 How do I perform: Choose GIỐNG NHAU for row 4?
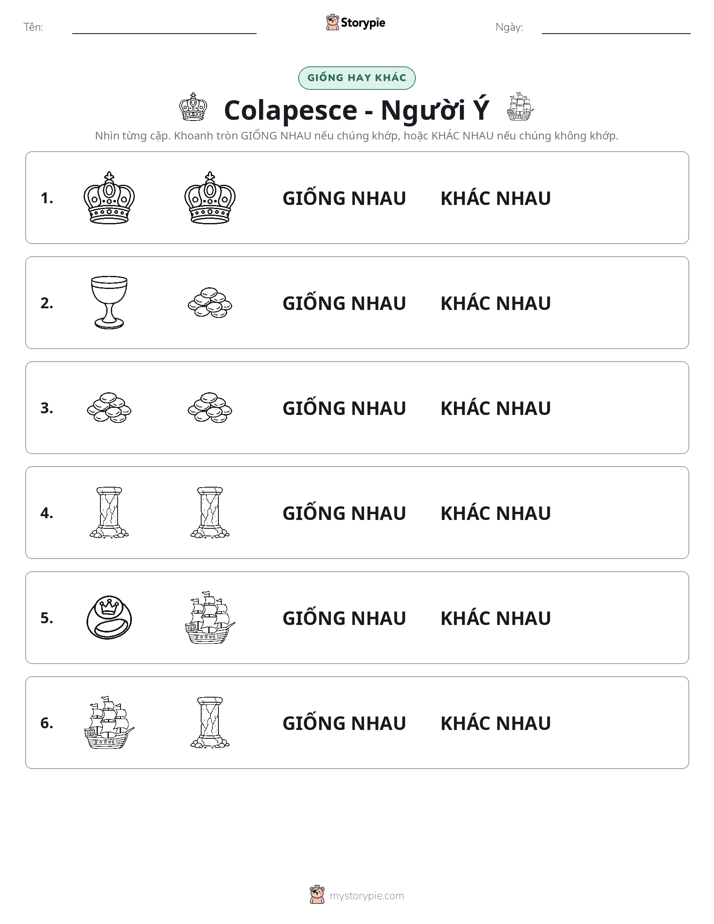coord(344,513)
